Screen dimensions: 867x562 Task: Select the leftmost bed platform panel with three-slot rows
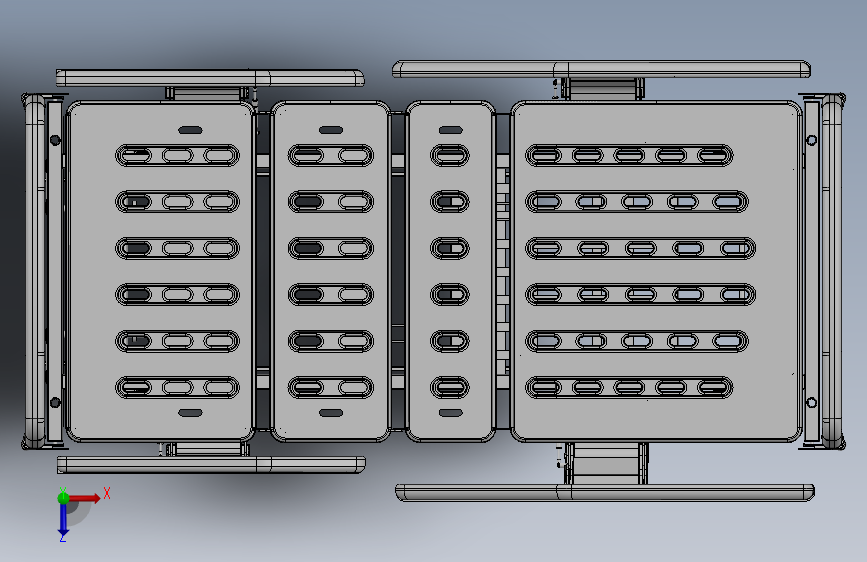click(160, 271)
